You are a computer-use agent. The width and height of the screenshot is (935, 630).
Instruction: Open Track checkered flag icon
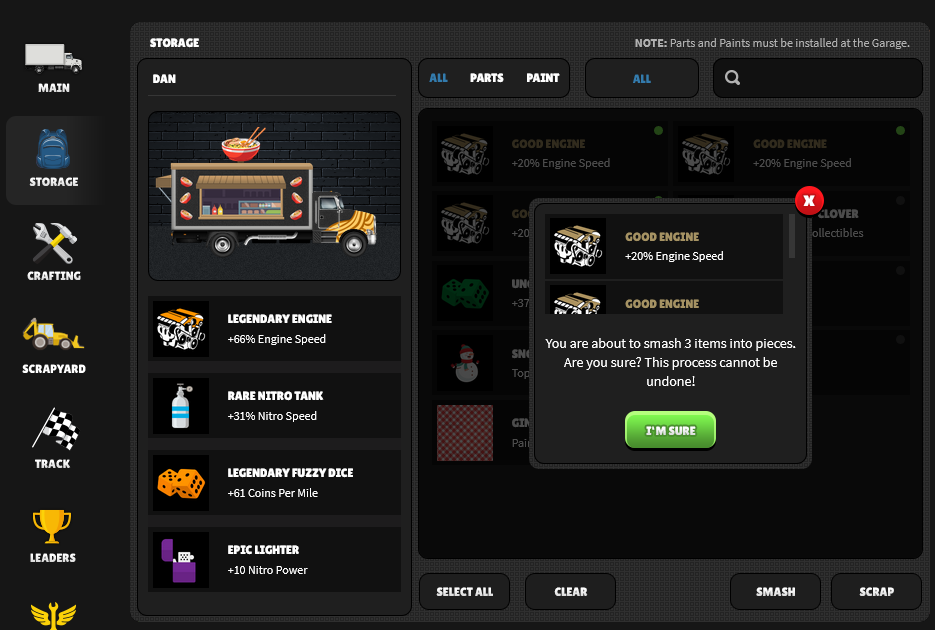(x=56, y=429)
